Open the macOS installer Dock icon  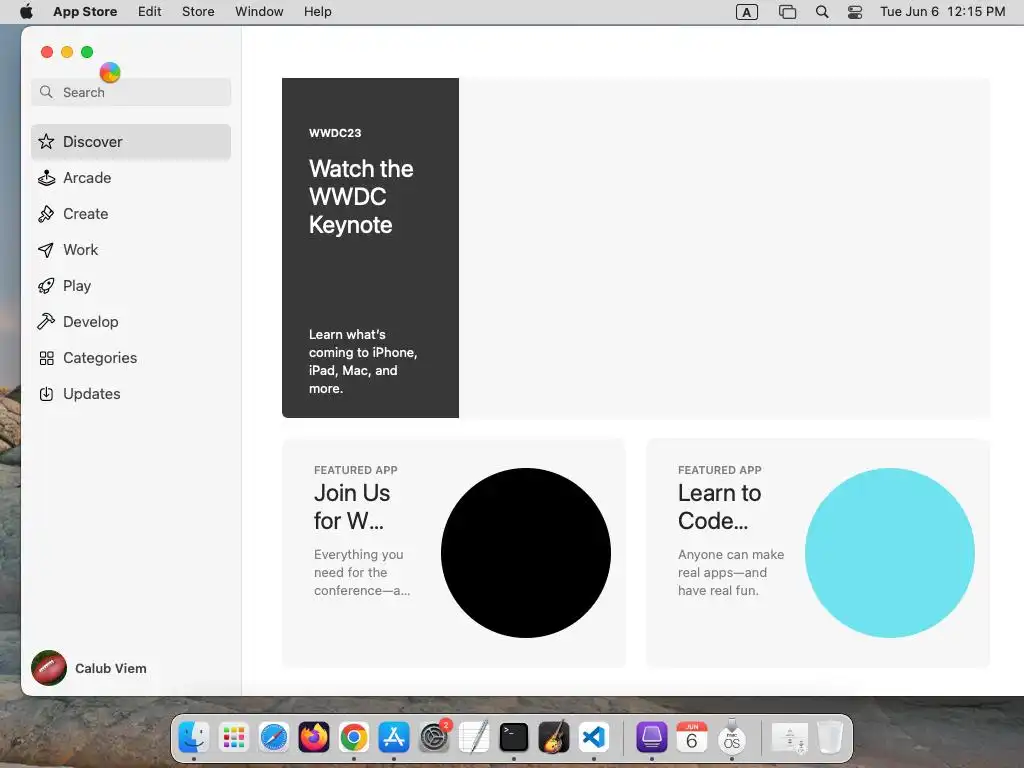click(x=731, y=737)
